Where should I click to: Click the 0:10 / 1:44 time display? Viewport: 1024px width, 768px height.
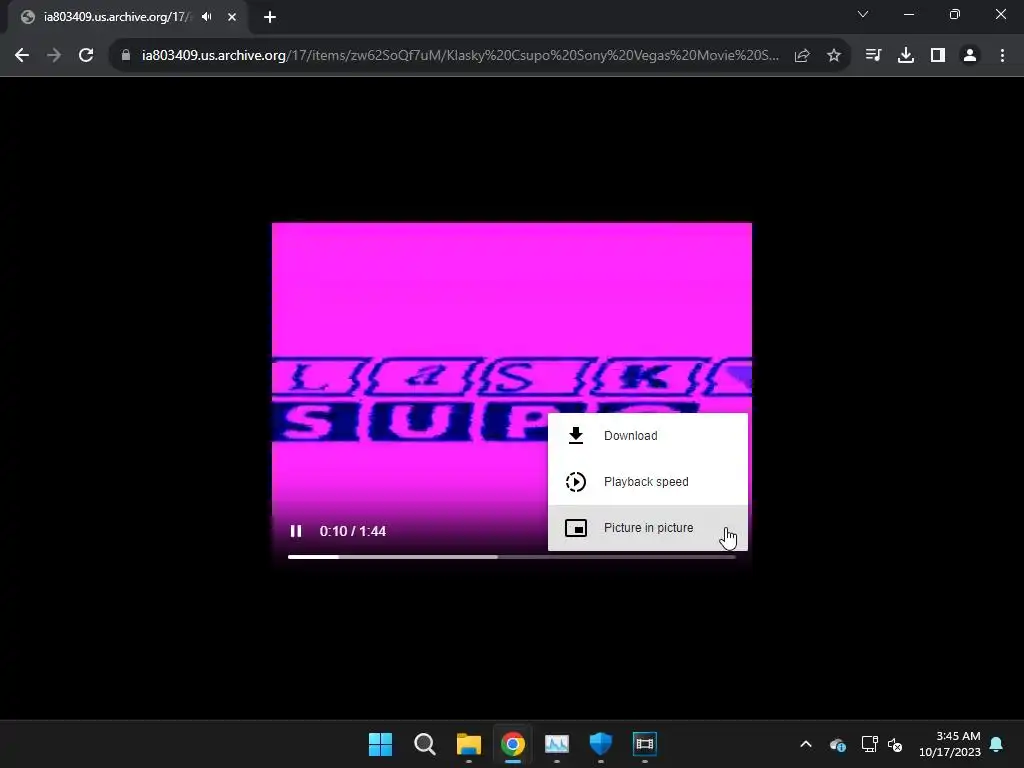353,531
